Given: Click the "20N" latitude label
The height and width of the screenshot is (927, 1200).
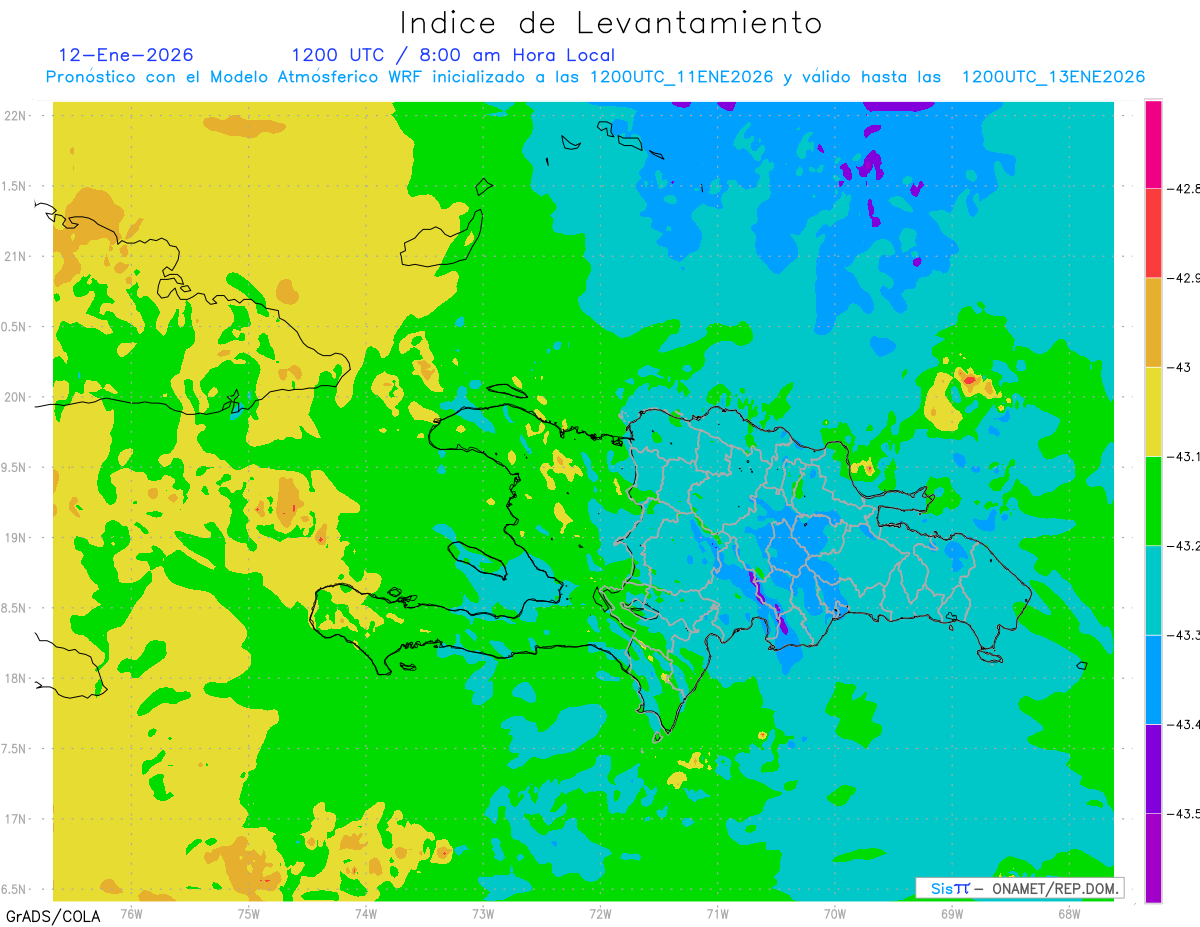Looking at the screenshot, I should tap(17, 397).
